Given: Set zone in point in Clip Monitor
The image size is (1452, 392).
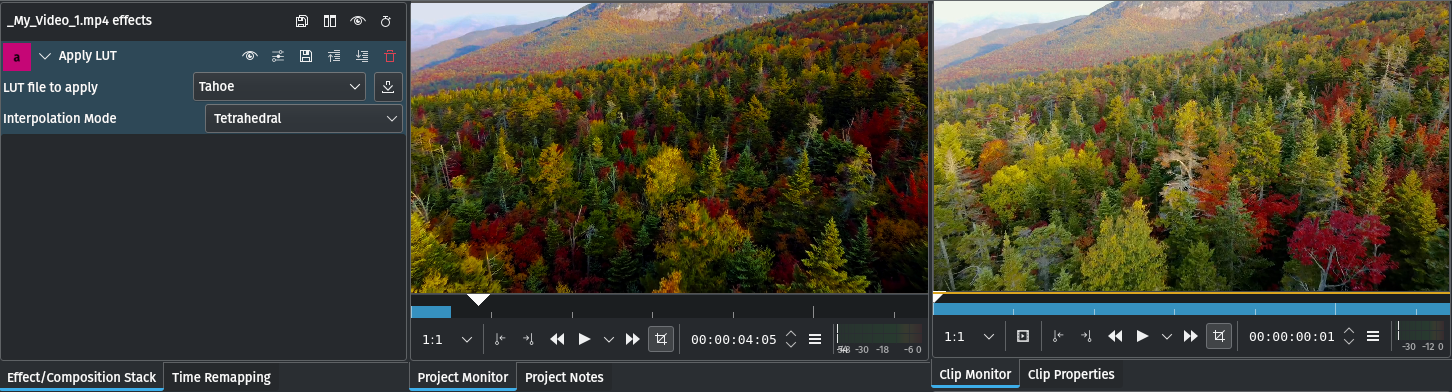Looking at the screenshot, I should click(1059, 337).
